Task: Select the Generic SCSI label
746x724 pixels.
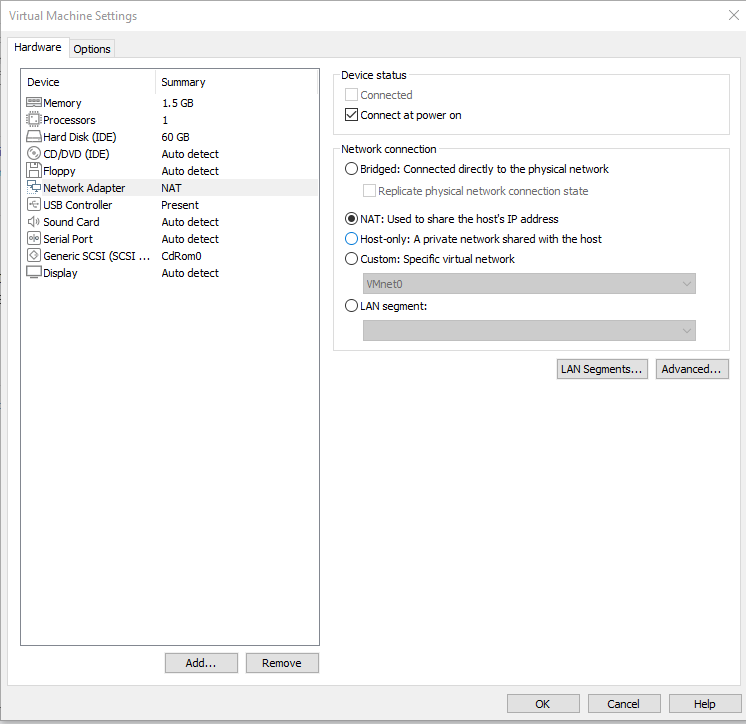Action: [97, 256]
